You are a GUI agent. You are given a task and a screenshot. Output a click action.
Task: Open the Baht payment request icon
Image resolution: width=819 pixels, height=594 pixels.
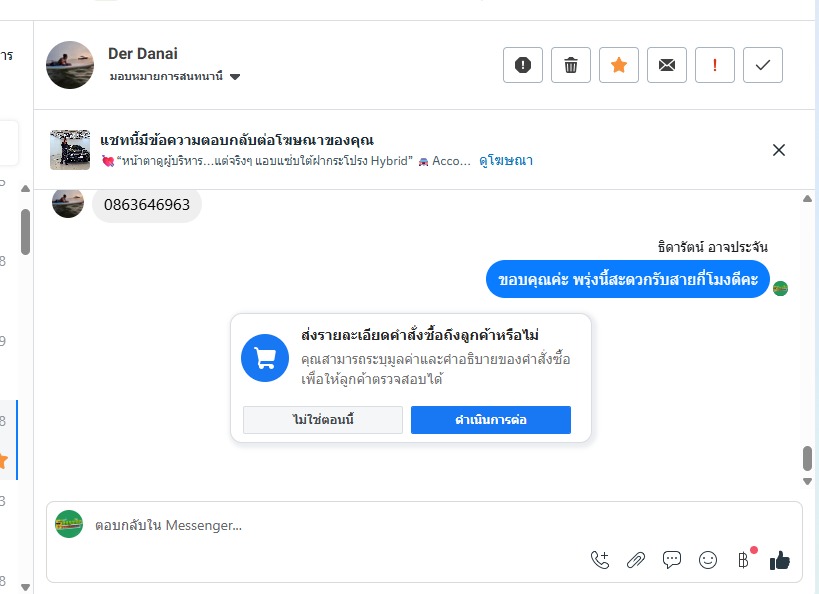743,560
